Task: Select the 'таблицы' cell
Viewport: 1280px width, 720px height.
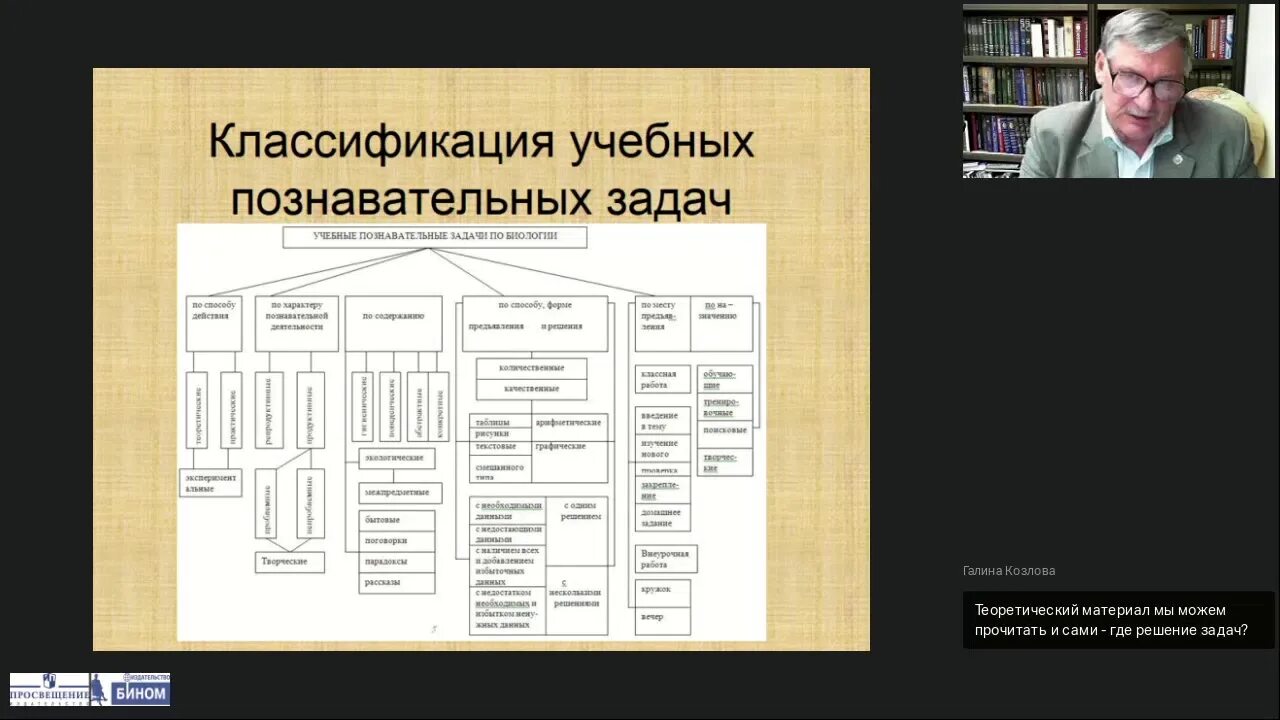Action: click(500, 421)
